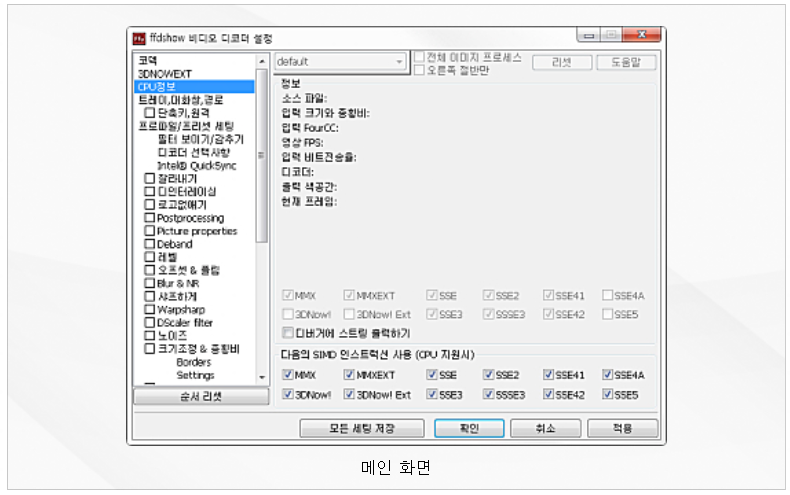
Task: Uncheck MMX in the SIMD 인스트럭션 사용 group
Action: (x=288, y=375)
